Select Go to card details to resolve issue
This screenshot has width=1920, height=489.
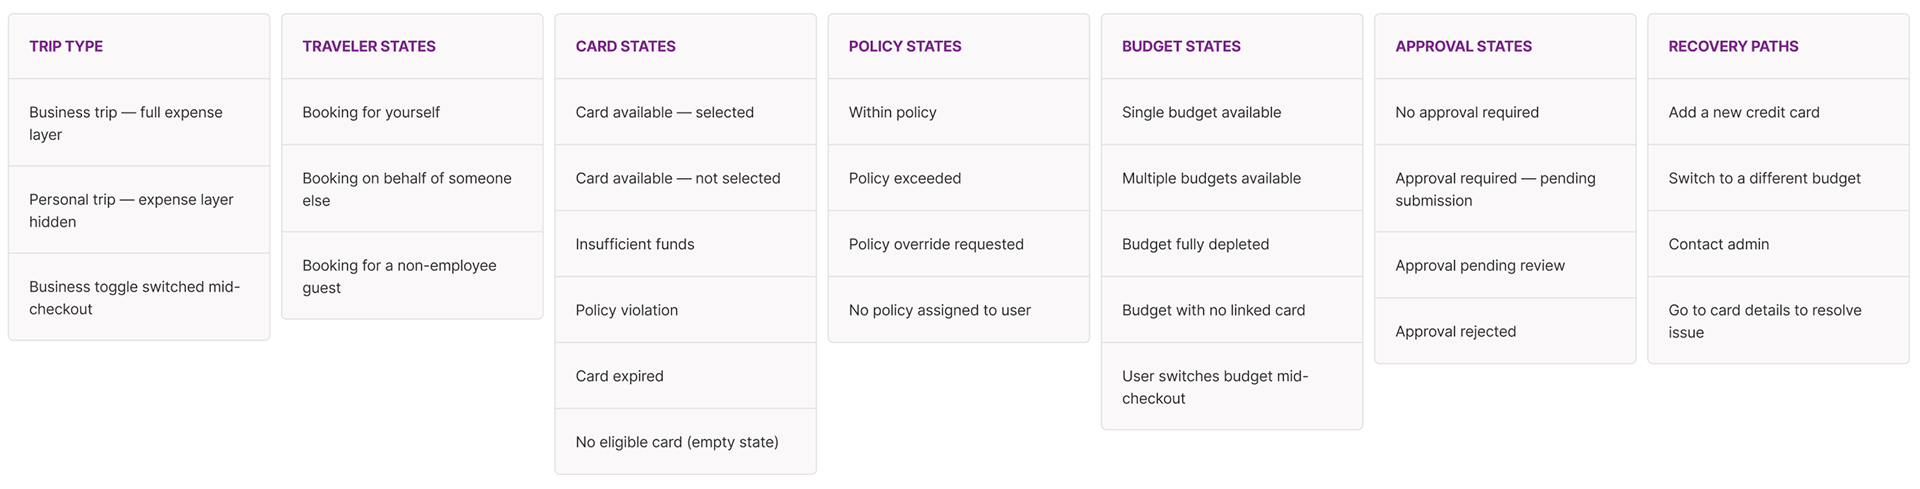click(x=1778, y=321)
